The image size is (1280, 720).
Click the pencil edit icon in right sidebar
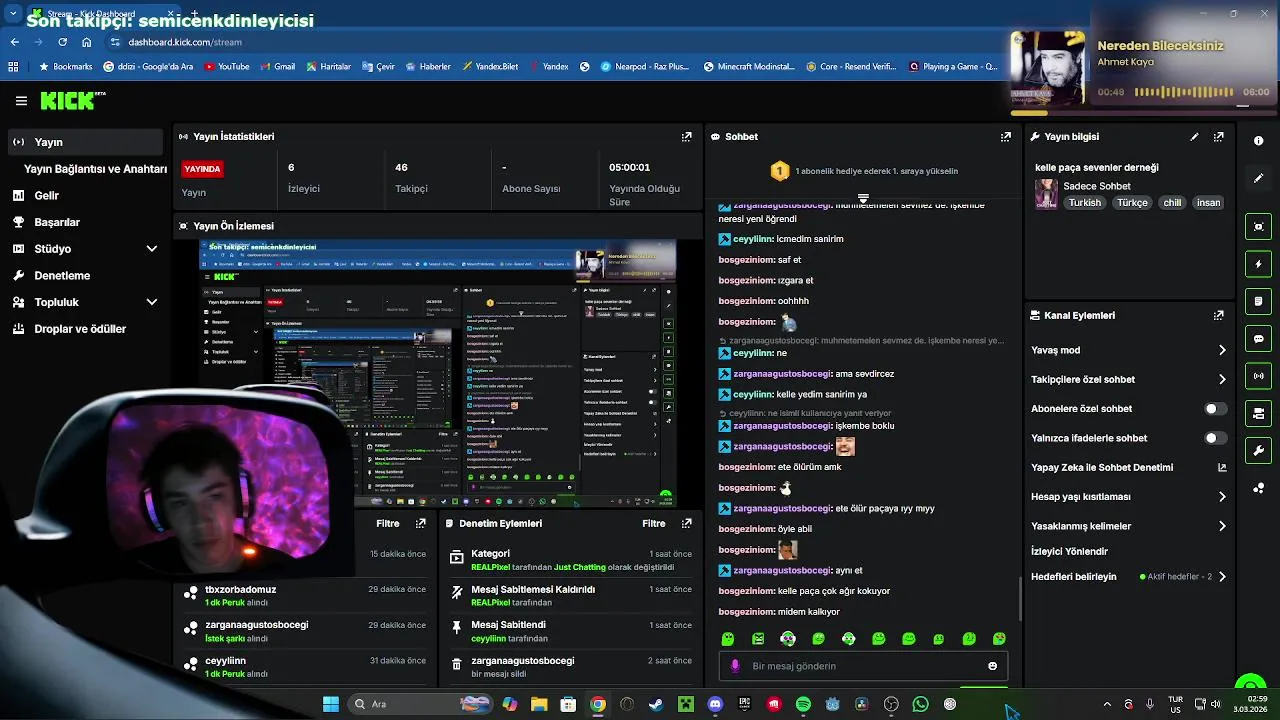[1258, 178]
